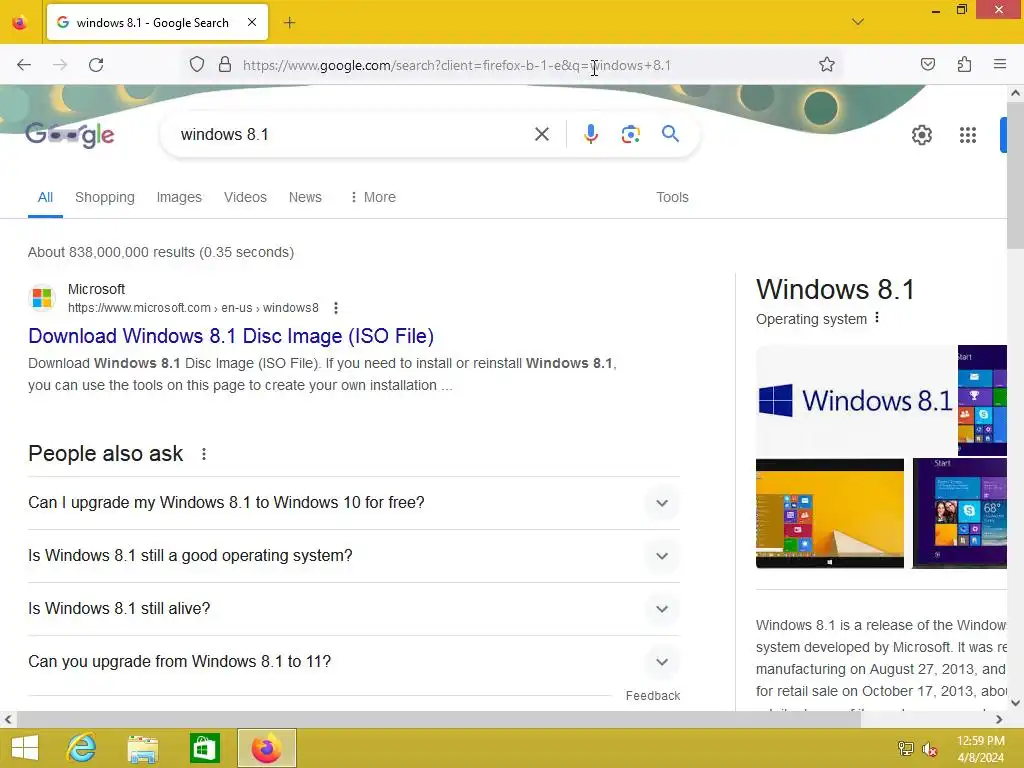Open the yellow desktop screenshot thumbnail
1024x768 pixels.
pos(829,513)
